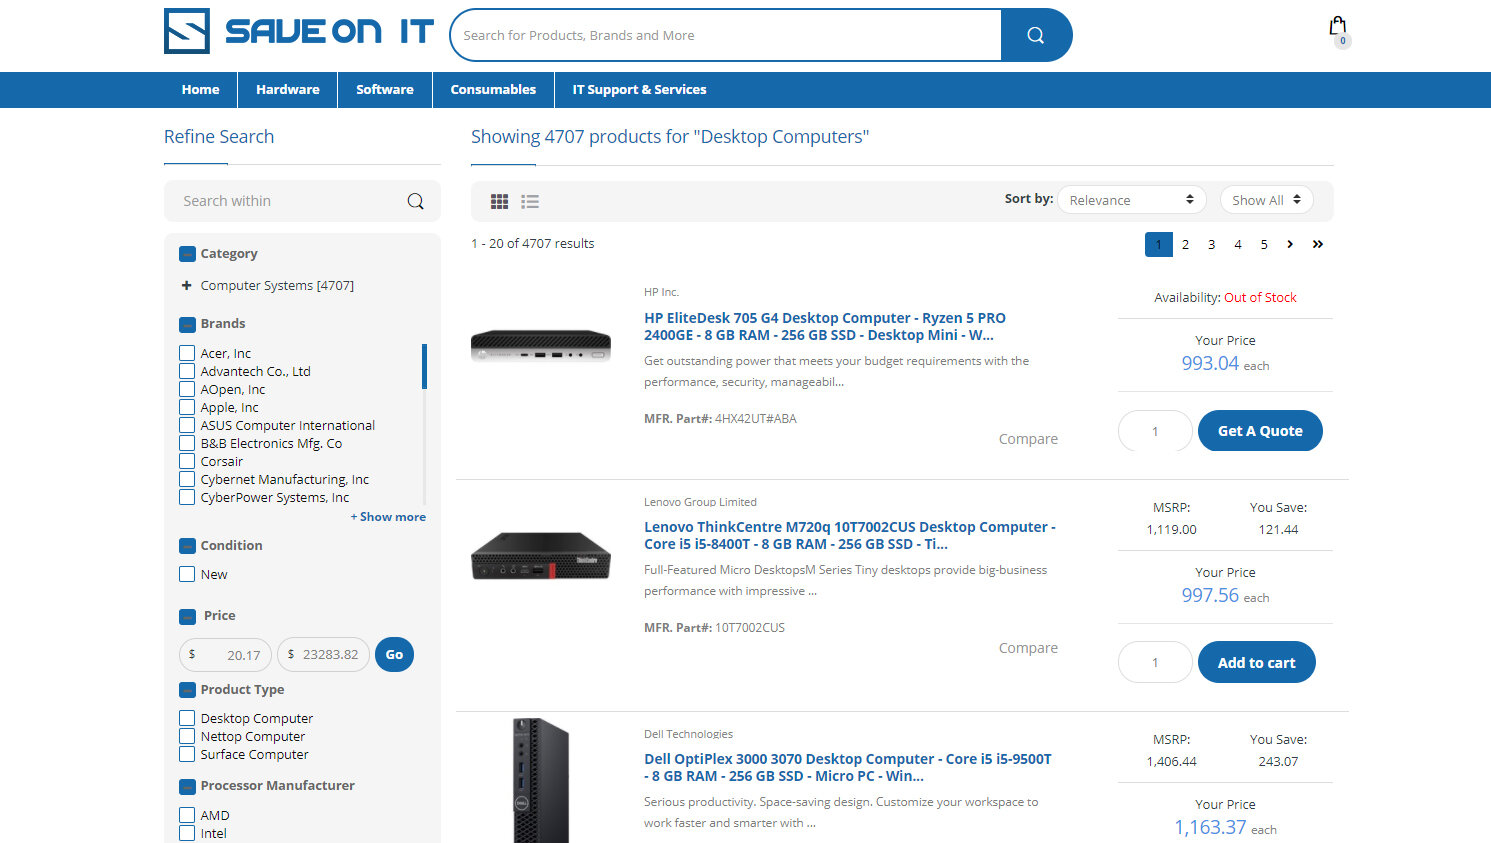
Task: Collapse the Condition filter section
Action: [x=187, y=546]
